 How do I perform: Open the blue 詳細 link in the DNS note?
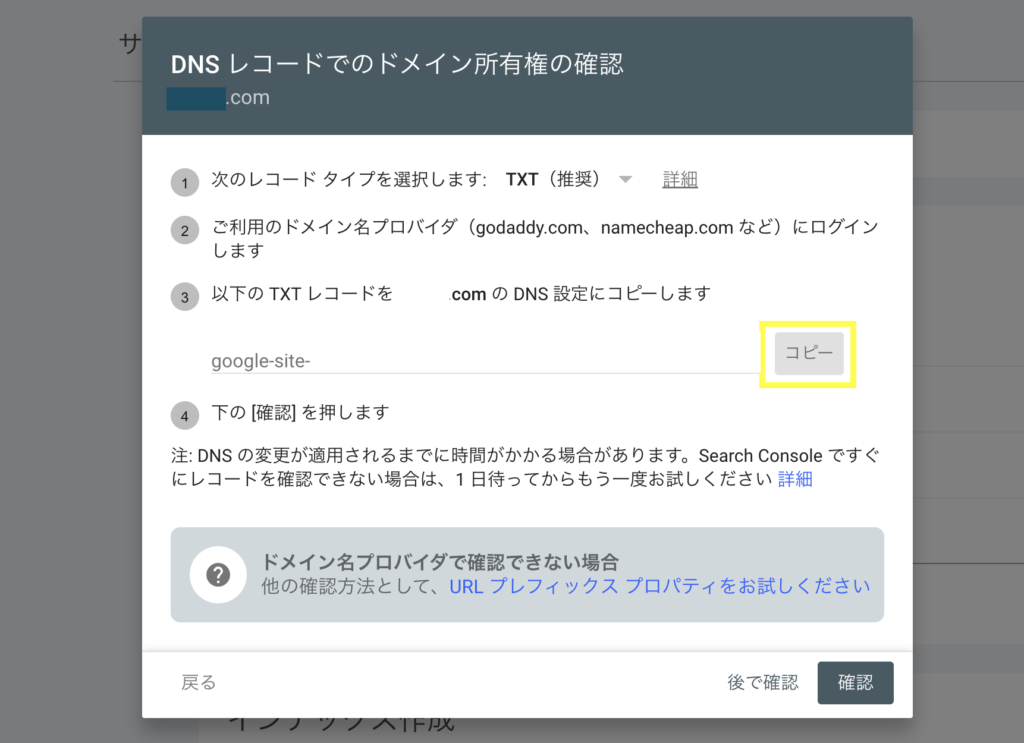click(x=795, y=479)
